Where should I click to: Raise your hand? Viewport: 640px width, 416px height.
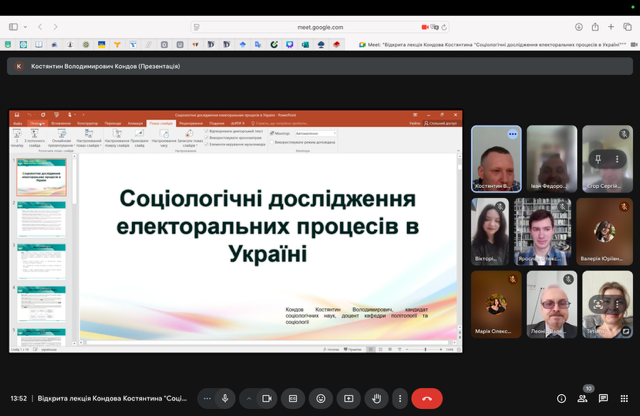(x=376, y=398)
